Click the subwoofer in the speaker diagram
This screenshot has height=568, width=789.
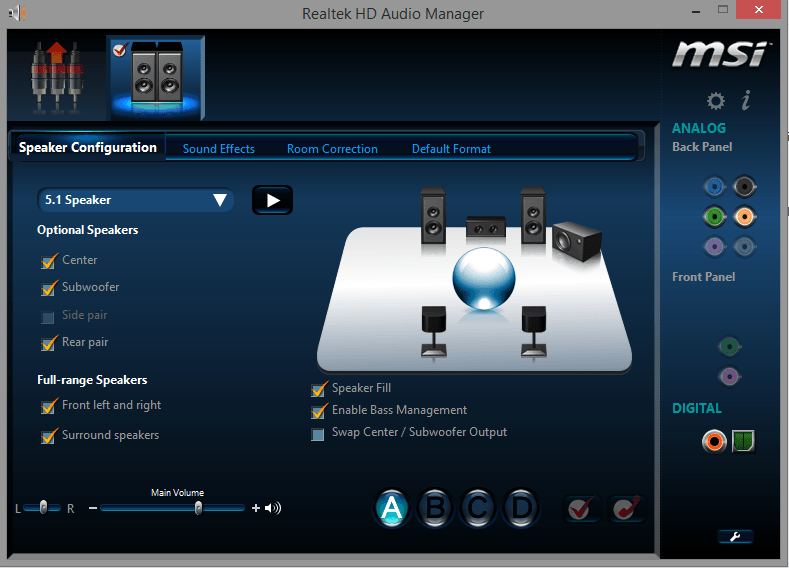click(578, 239)
